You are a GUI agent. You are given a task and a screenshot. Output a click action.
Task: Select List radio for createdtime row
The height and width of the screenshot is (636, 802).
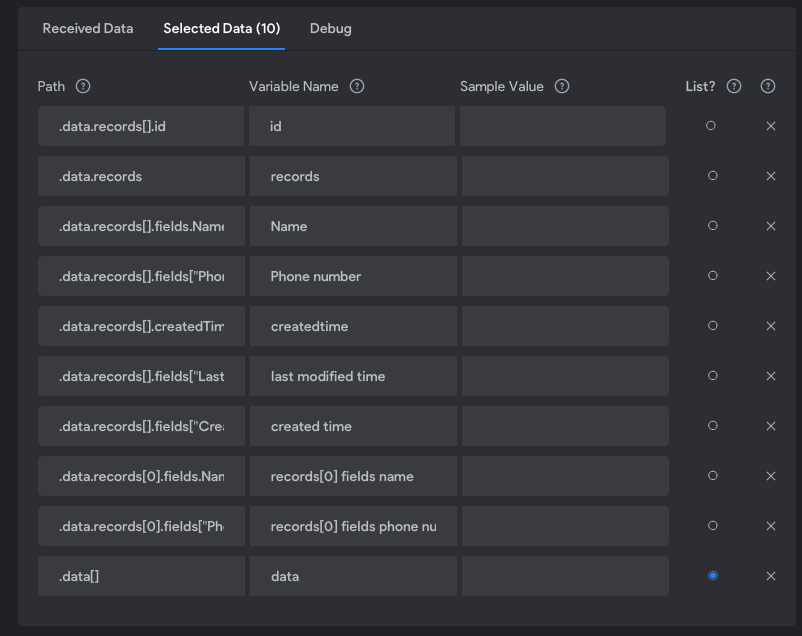pyautogui.click(x=712, y=325)
